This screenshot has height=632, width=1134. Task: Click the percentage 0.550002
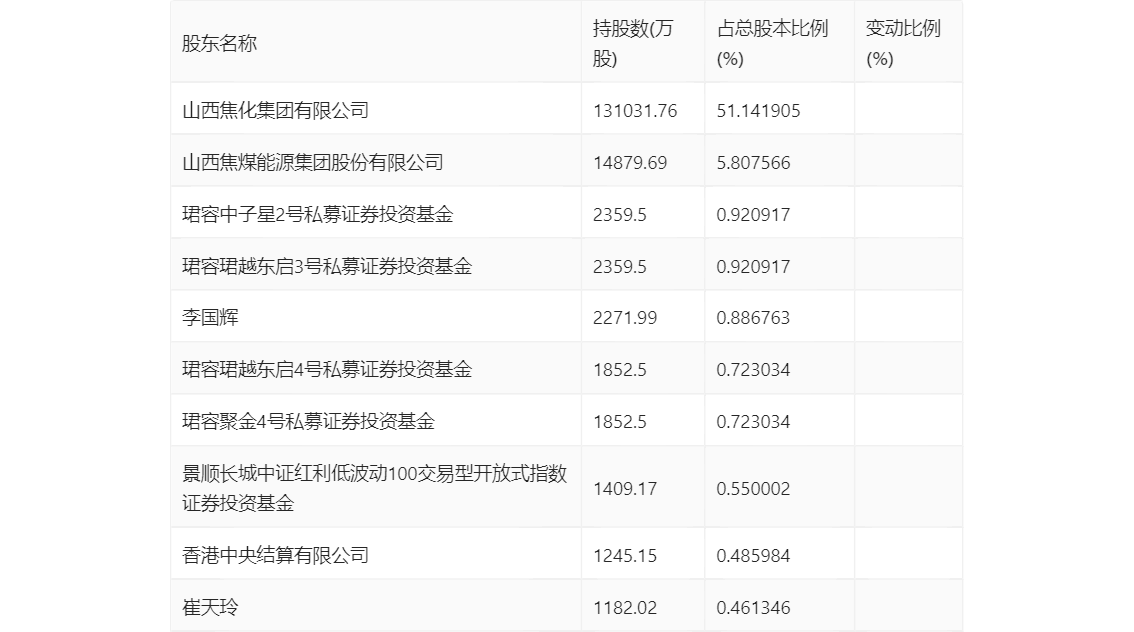click(x=754, y=489)
